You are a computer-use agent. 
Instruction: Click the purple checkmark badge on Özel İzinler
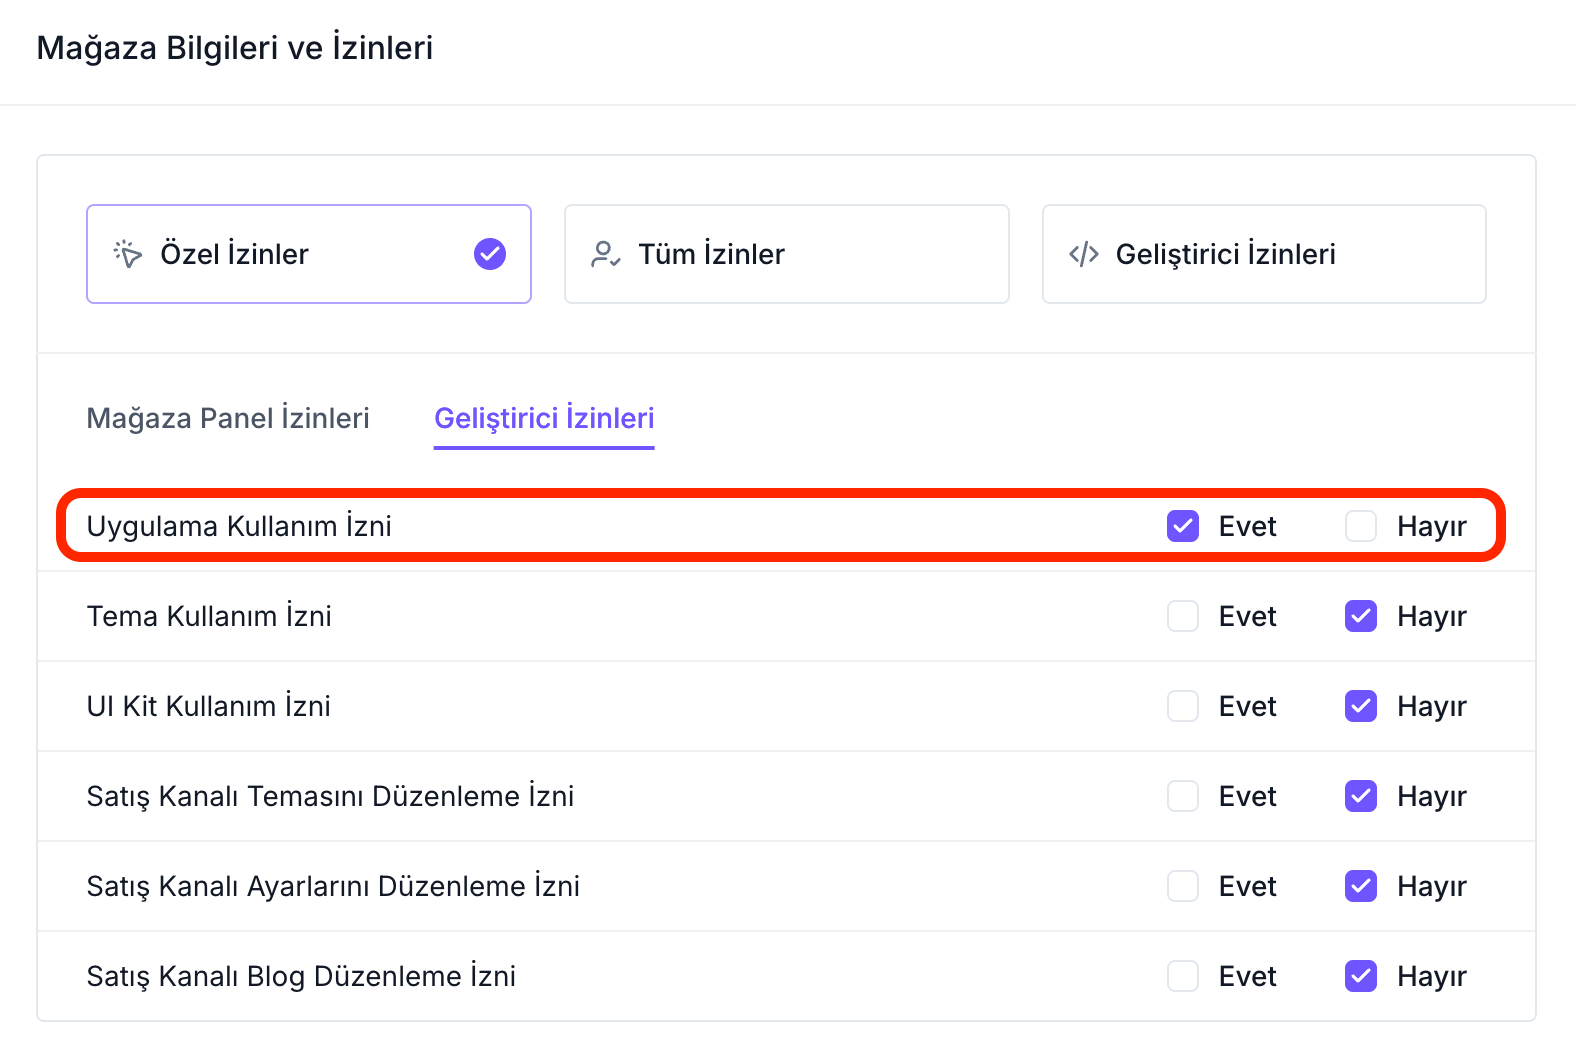click(x=489, y=254)
